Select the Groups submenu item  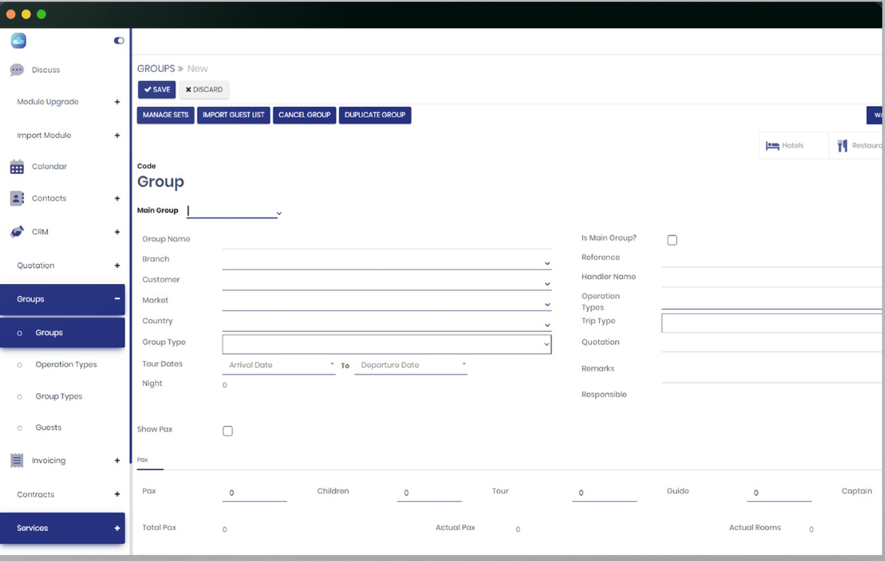(62, 332)
